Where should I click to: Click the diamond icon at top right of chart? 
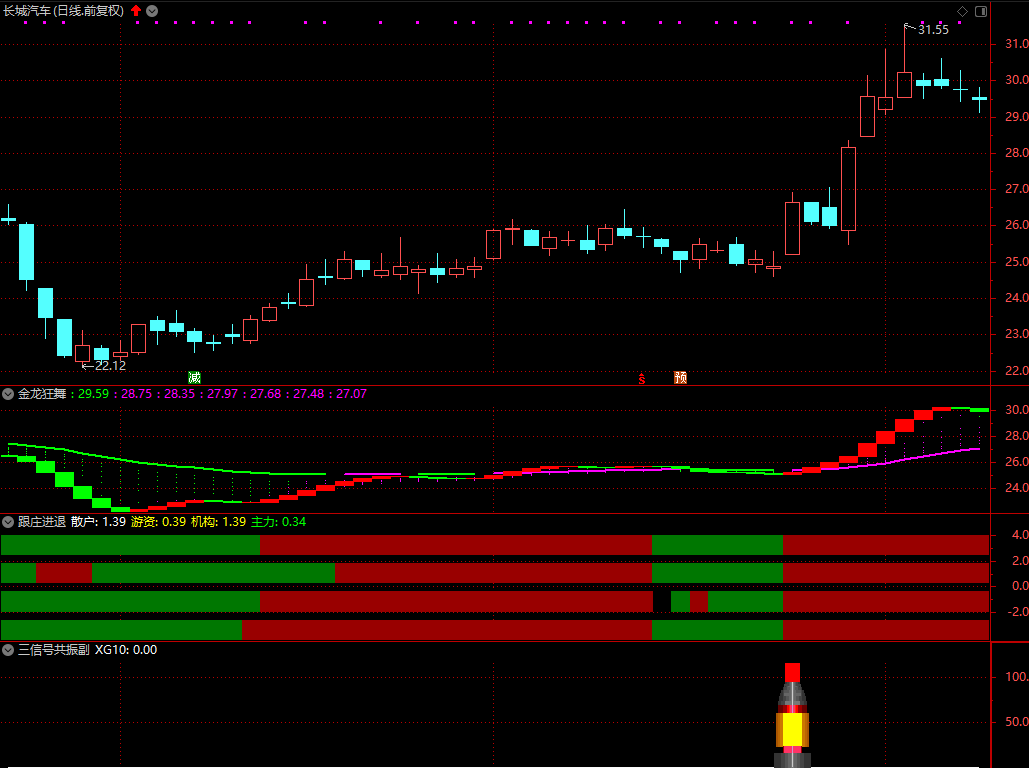pyautogui.click(x=962, y=11)
